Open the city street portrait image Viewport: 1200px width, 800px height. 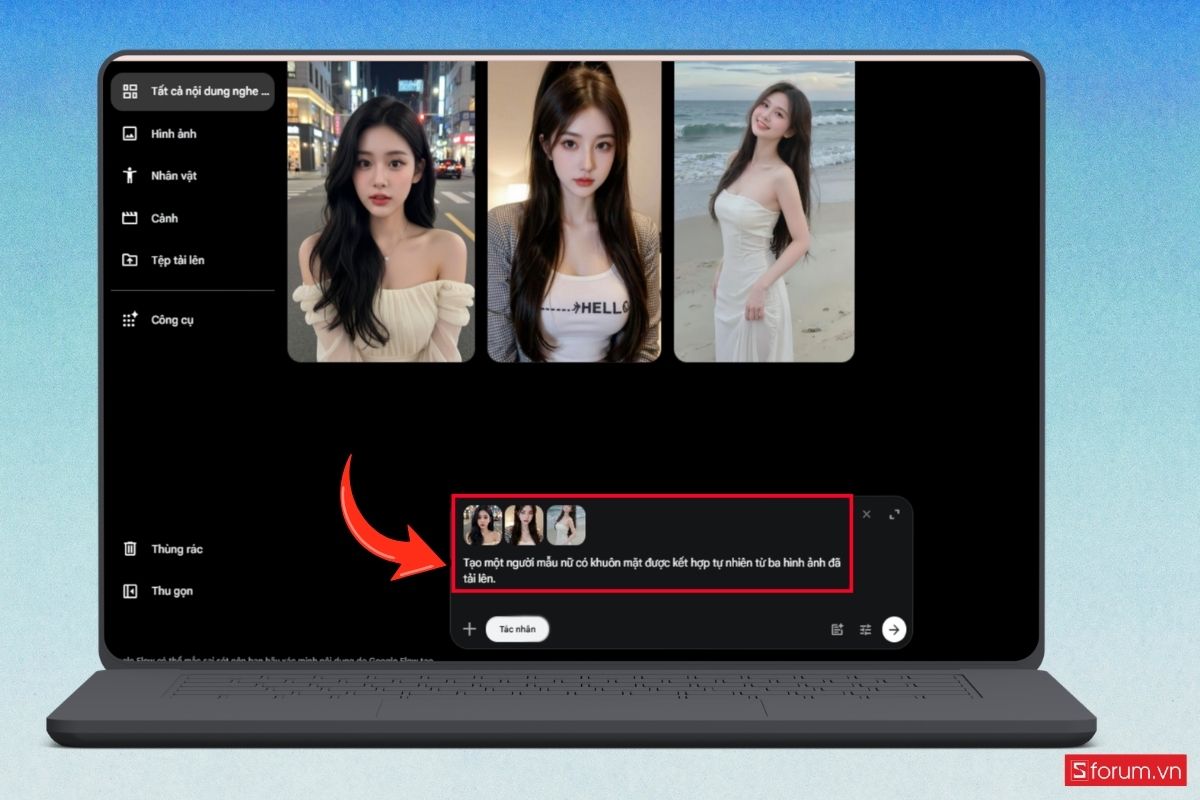tap(381, 211)
